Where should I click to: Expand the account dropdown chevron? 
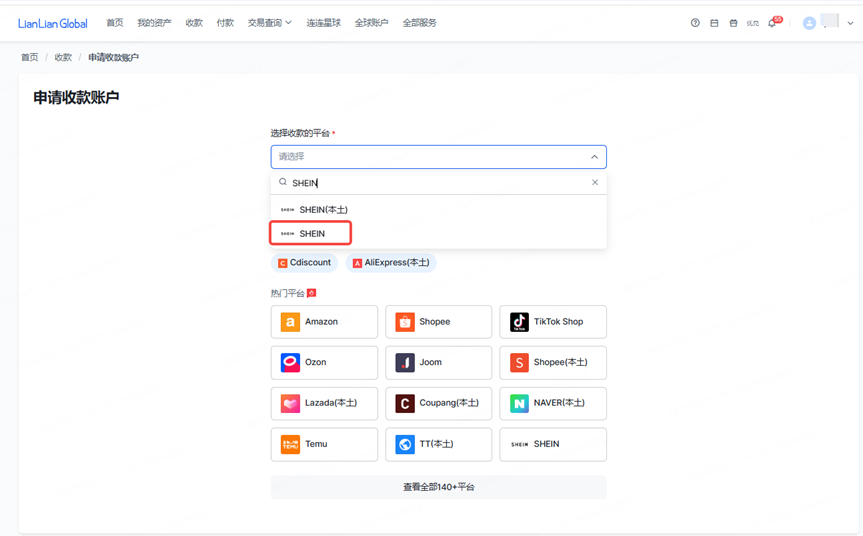coord(850,23)
